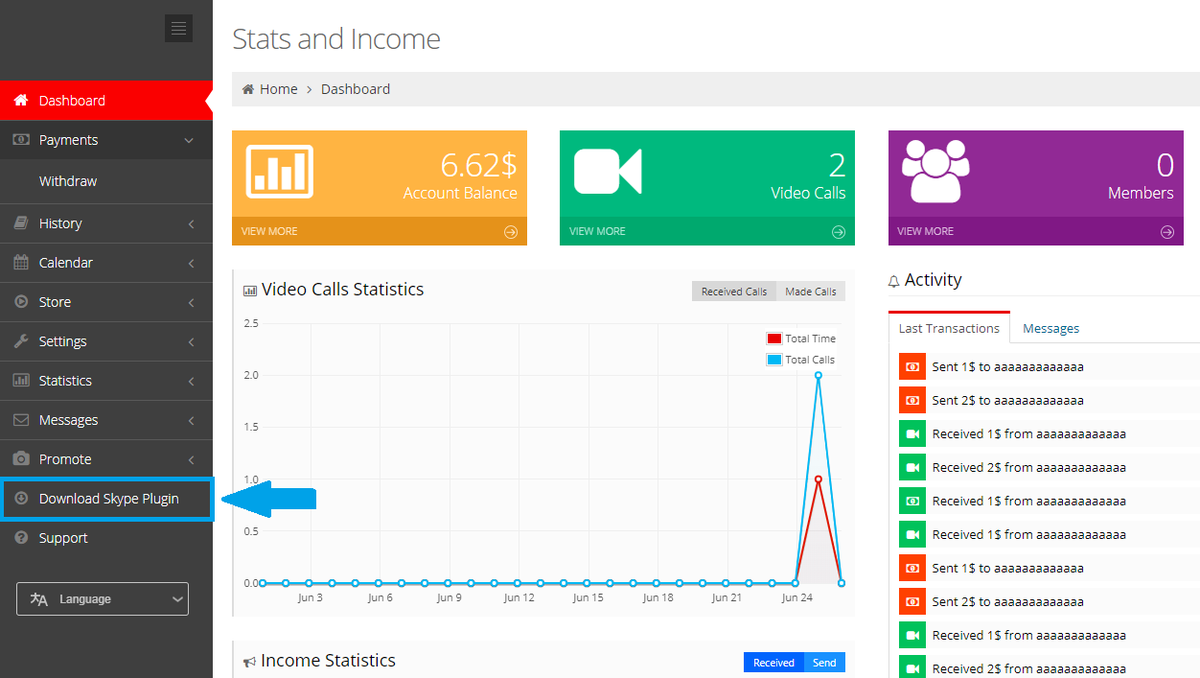Click the hamburger menu toggle icon
The image size is (1200, 678).
179,28
